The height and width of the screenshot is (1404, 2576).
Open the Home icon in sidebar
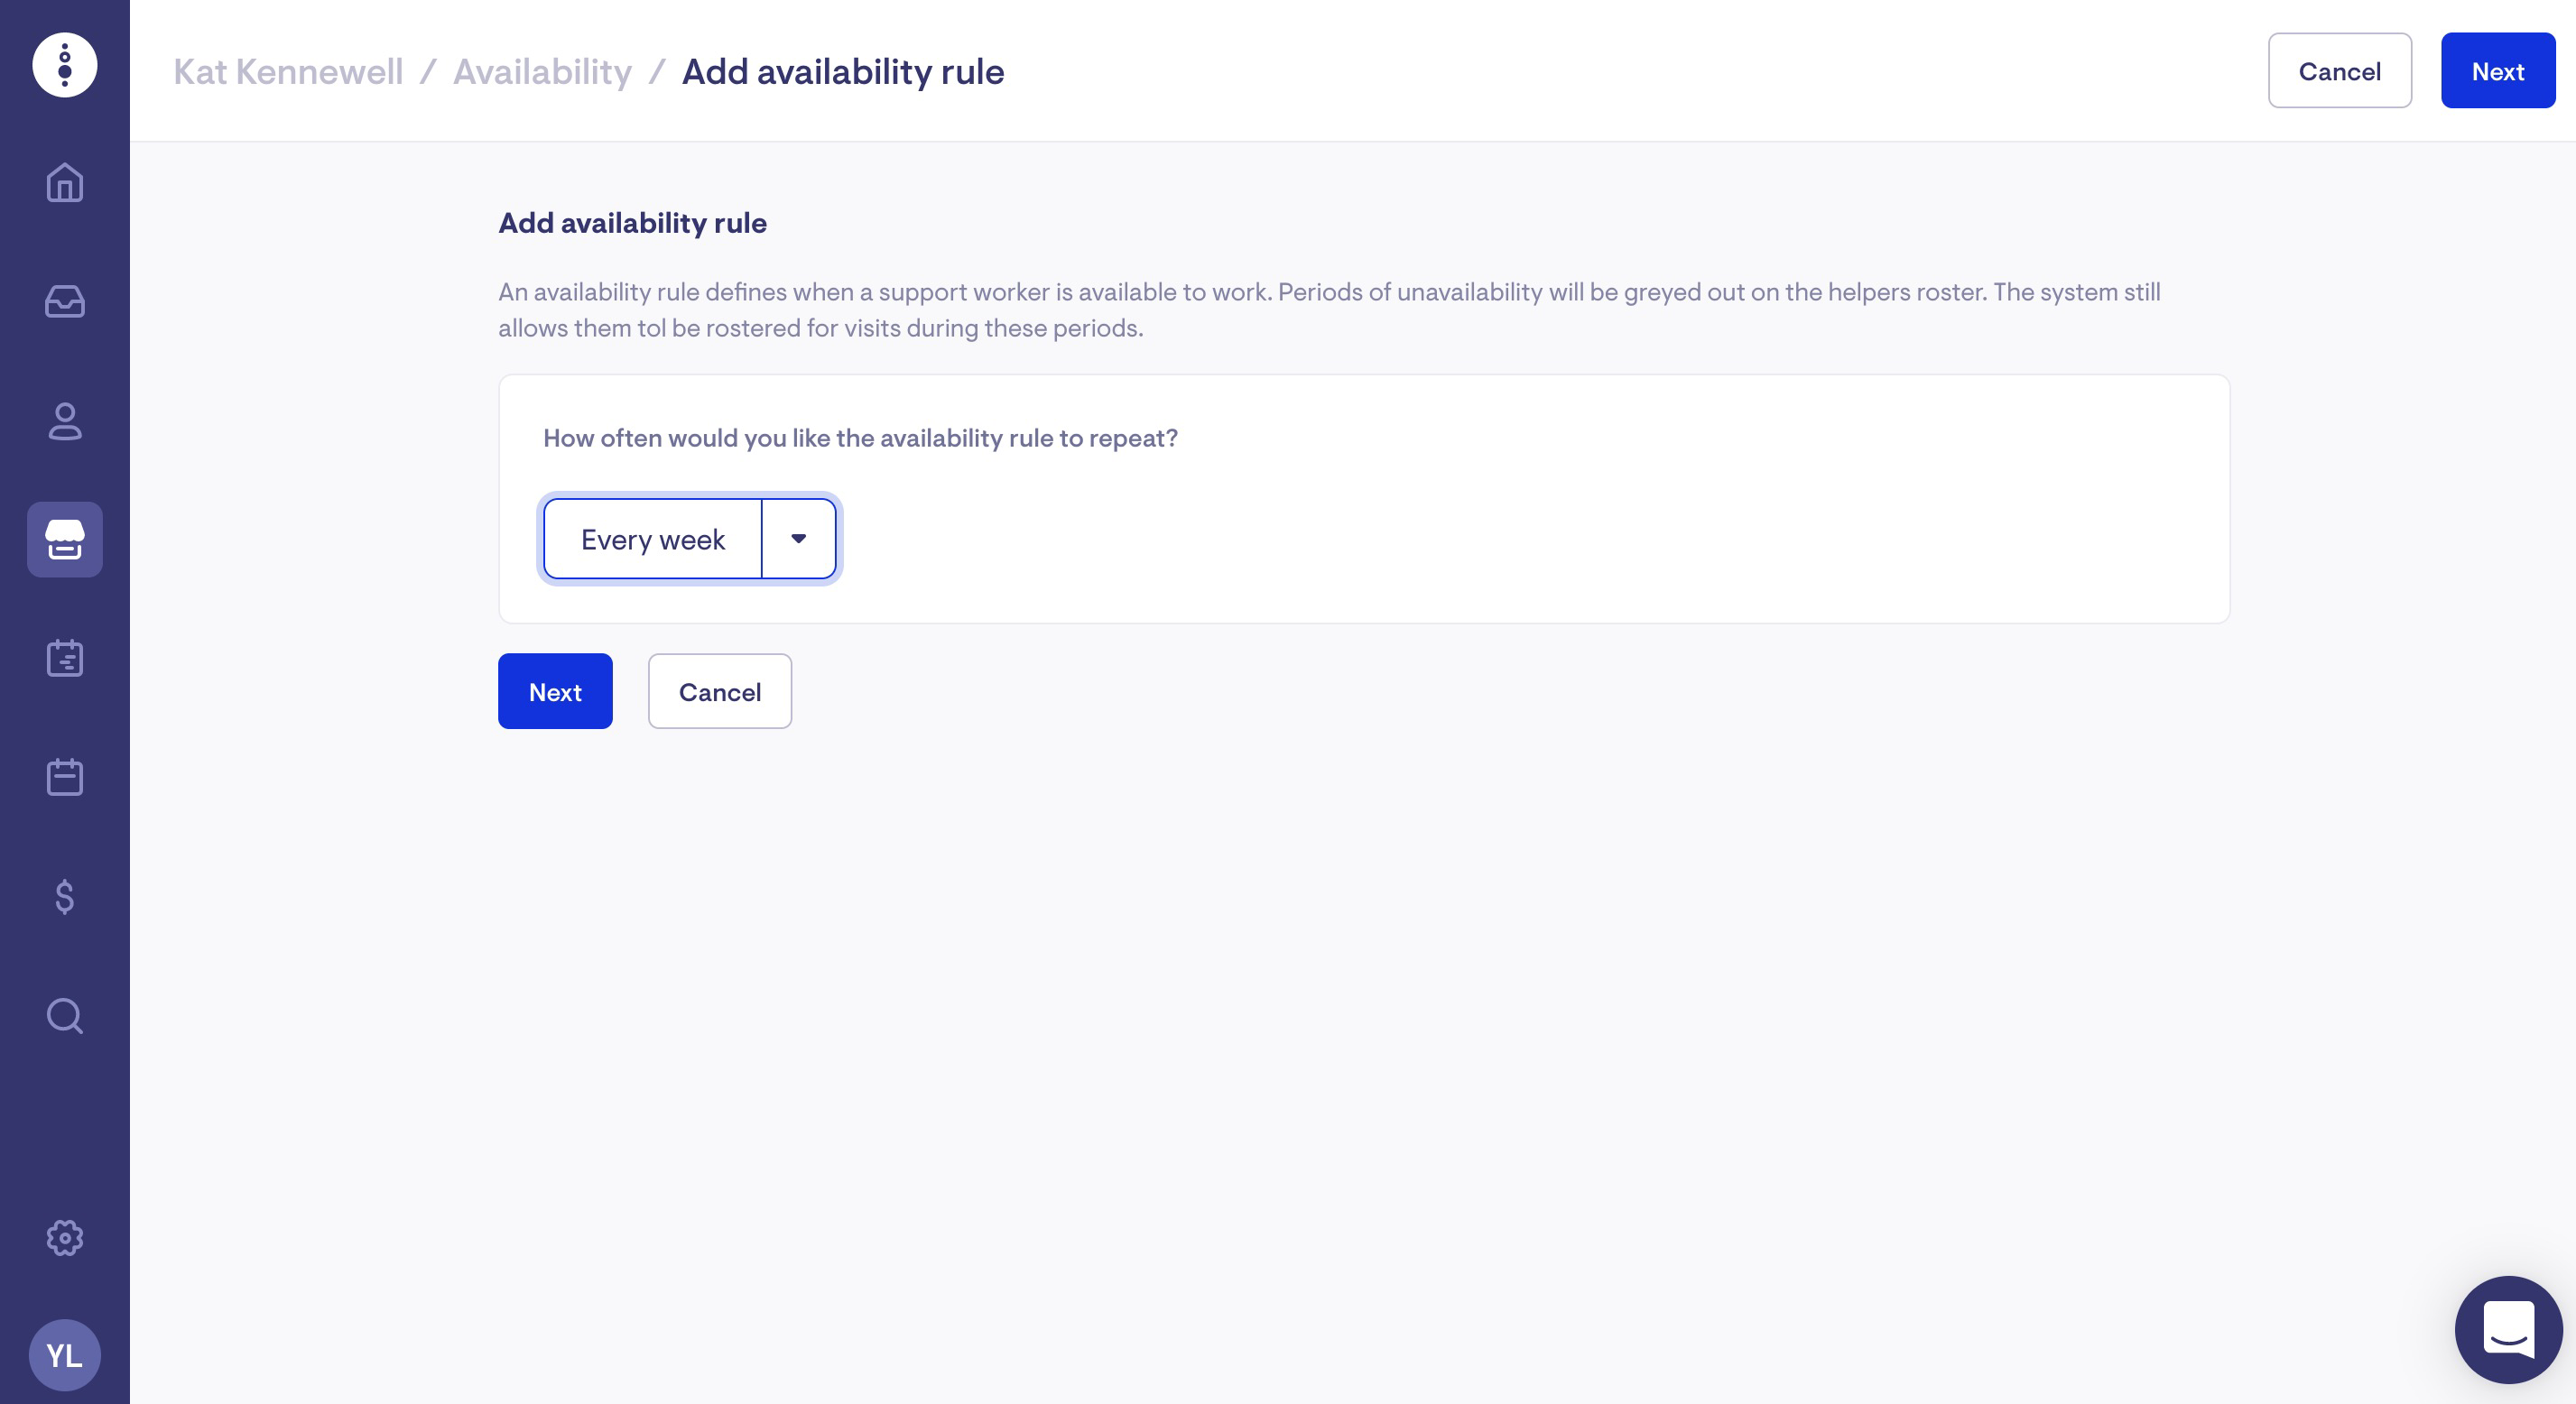[65, 183]
